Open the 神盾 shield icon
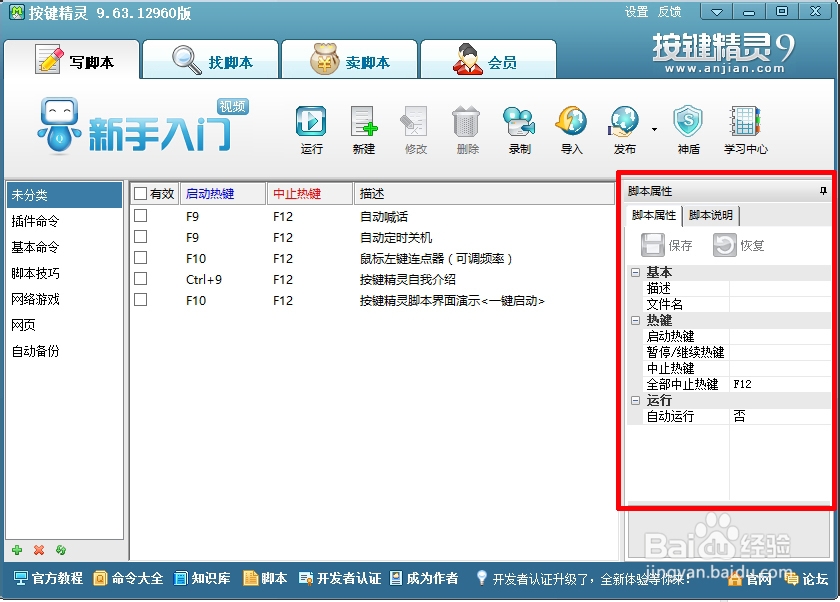840x602 pixels. click(688, 122)
